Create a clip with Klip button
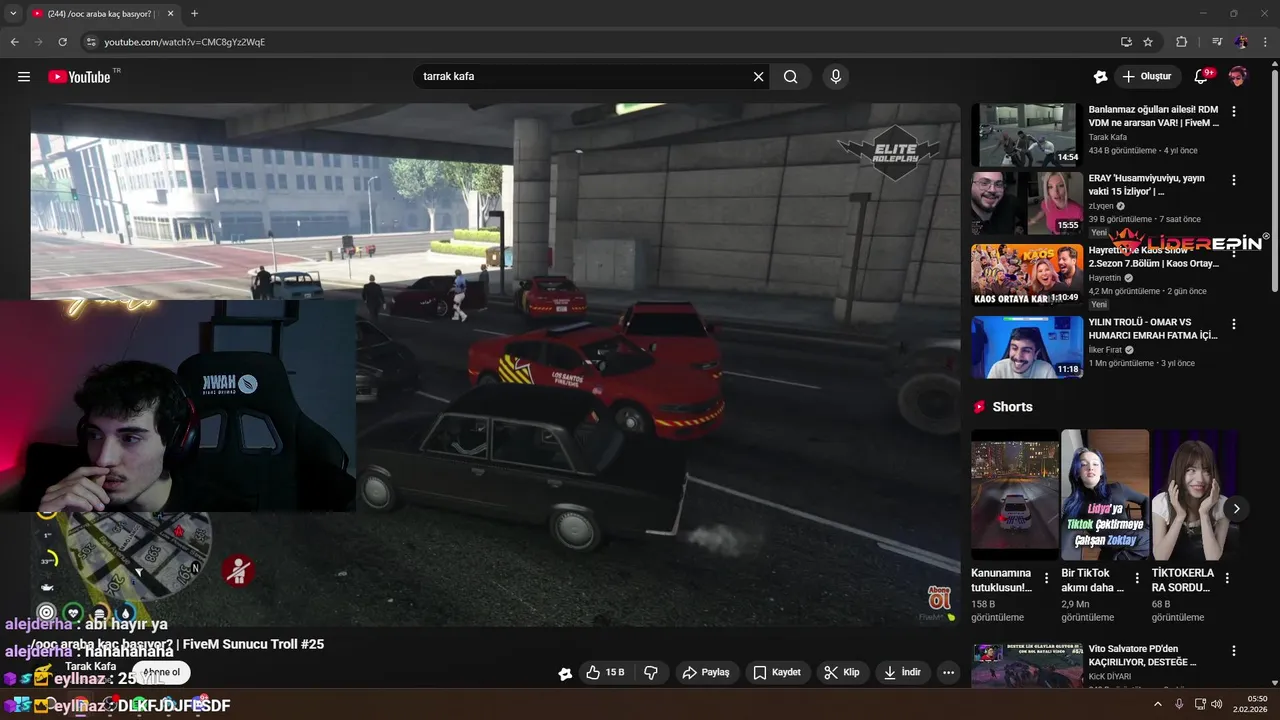 coord(842,672)
